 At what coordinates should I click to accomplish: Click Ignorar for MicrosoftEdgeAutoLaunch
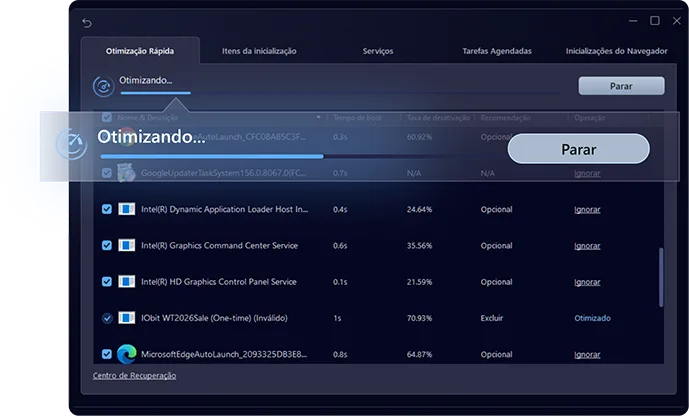[x=587, y=355]
